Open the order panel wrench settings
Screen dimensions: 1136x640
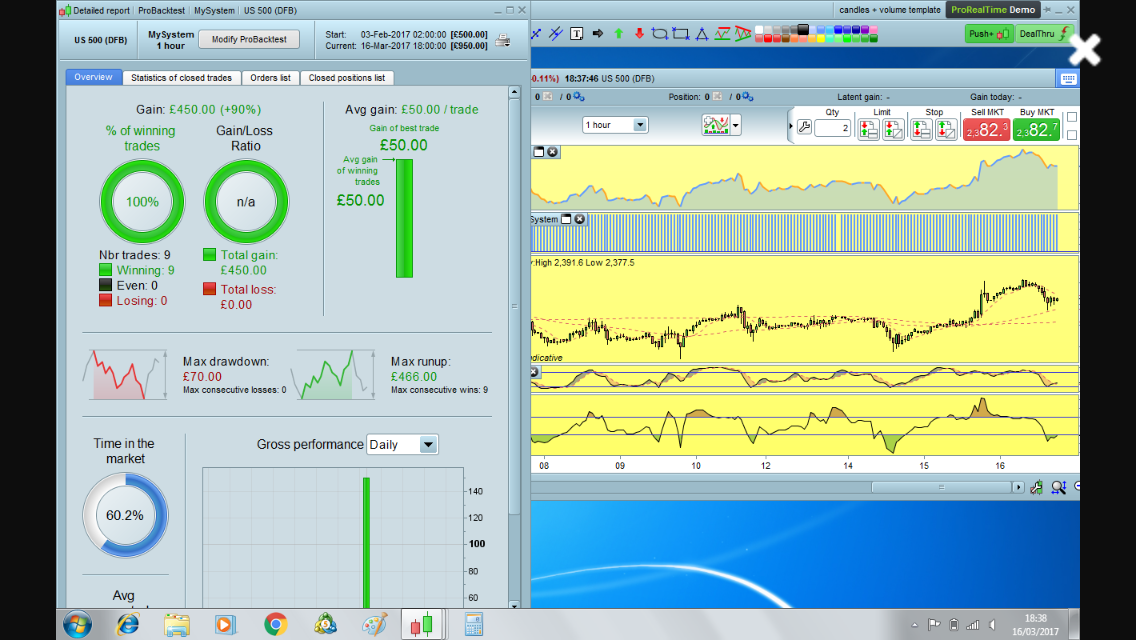click(804, 128)
